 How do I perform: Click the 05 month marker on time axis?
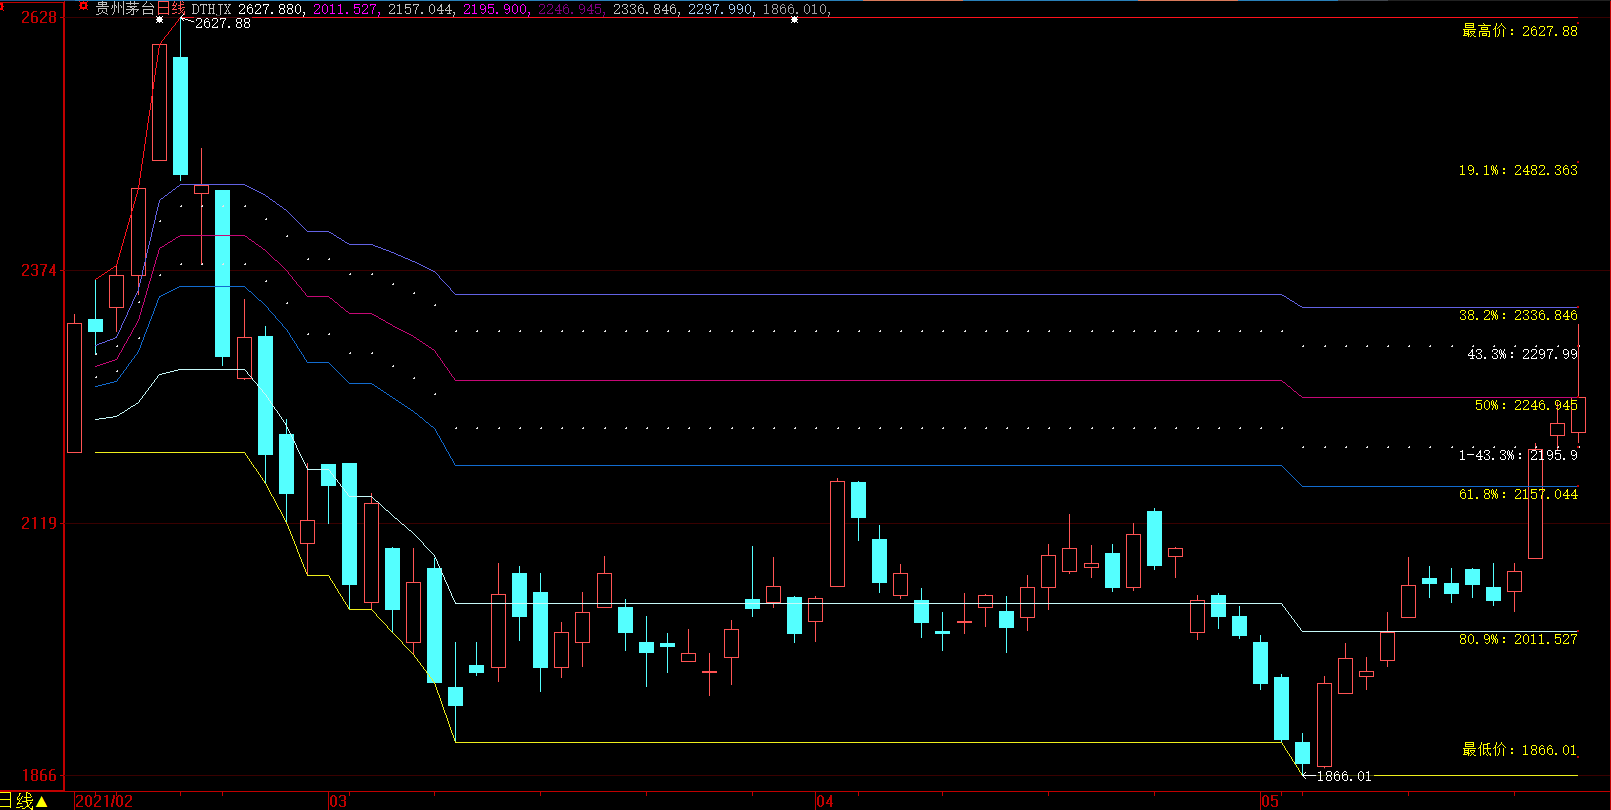(x=1269, y=801)
